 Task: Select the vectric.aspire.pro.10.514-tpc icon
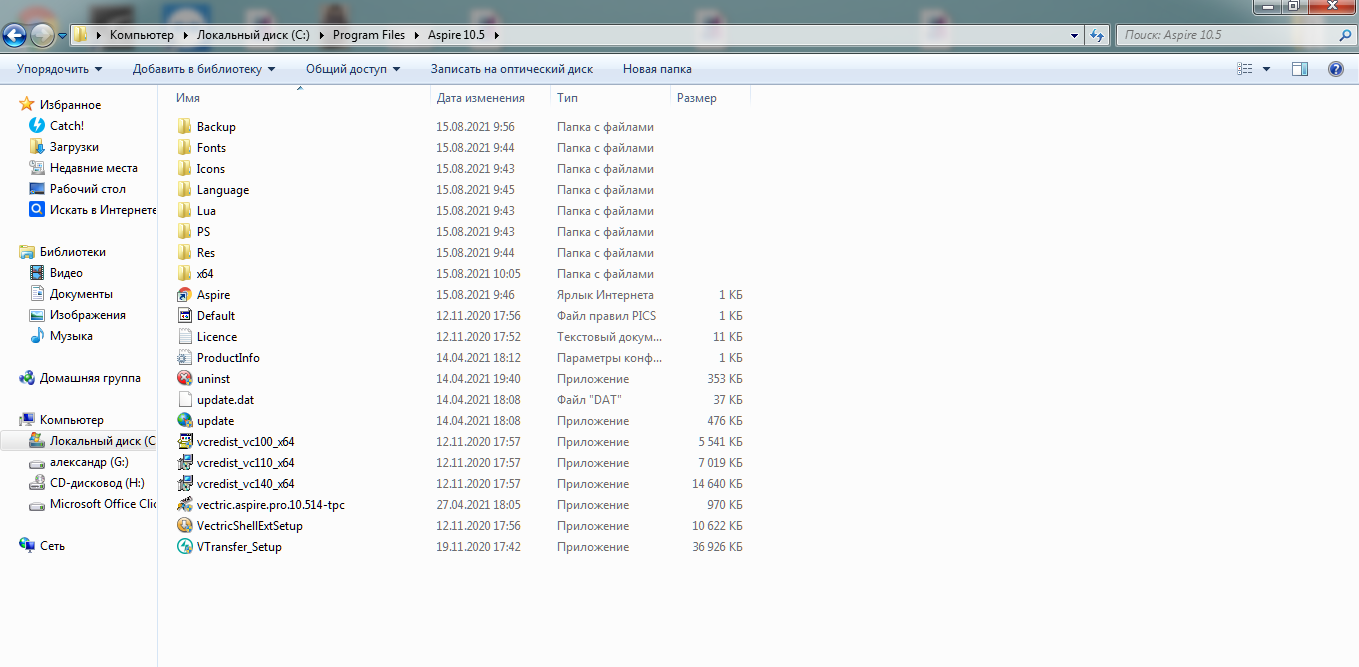[184, 505]
